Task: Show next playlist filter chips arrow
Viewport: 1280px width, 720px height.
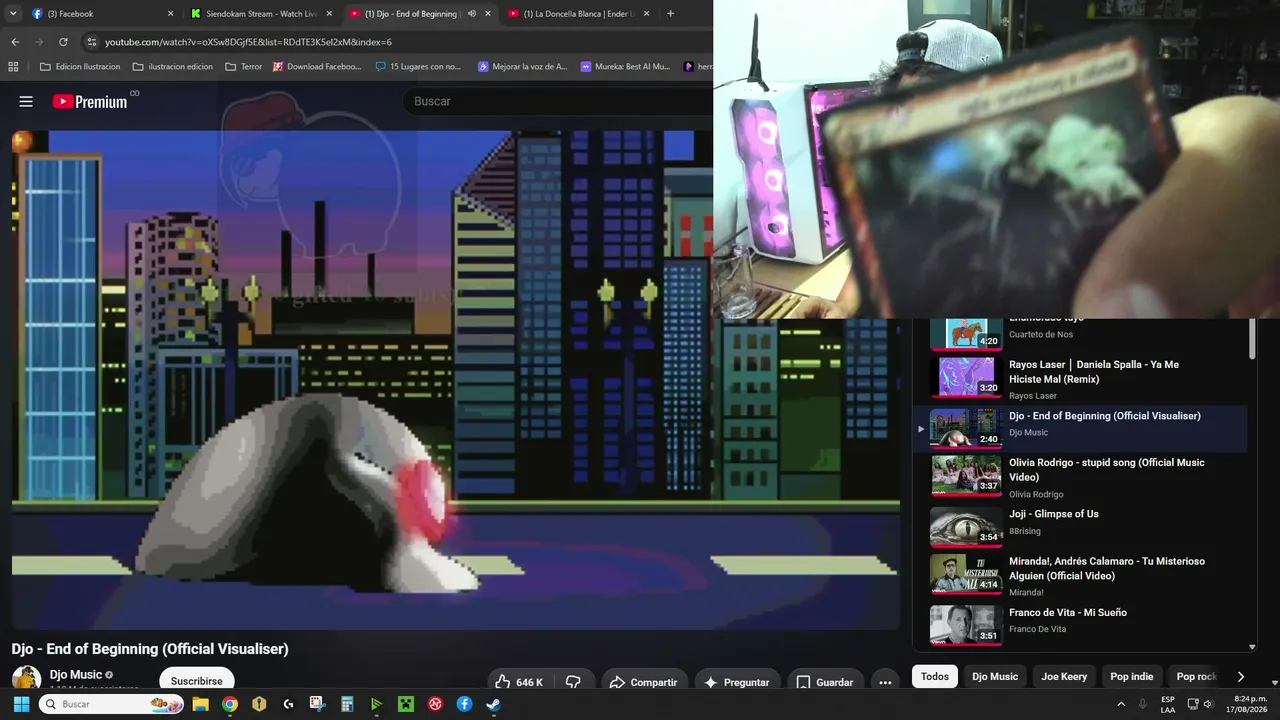Action: (x=1241, y=677)
